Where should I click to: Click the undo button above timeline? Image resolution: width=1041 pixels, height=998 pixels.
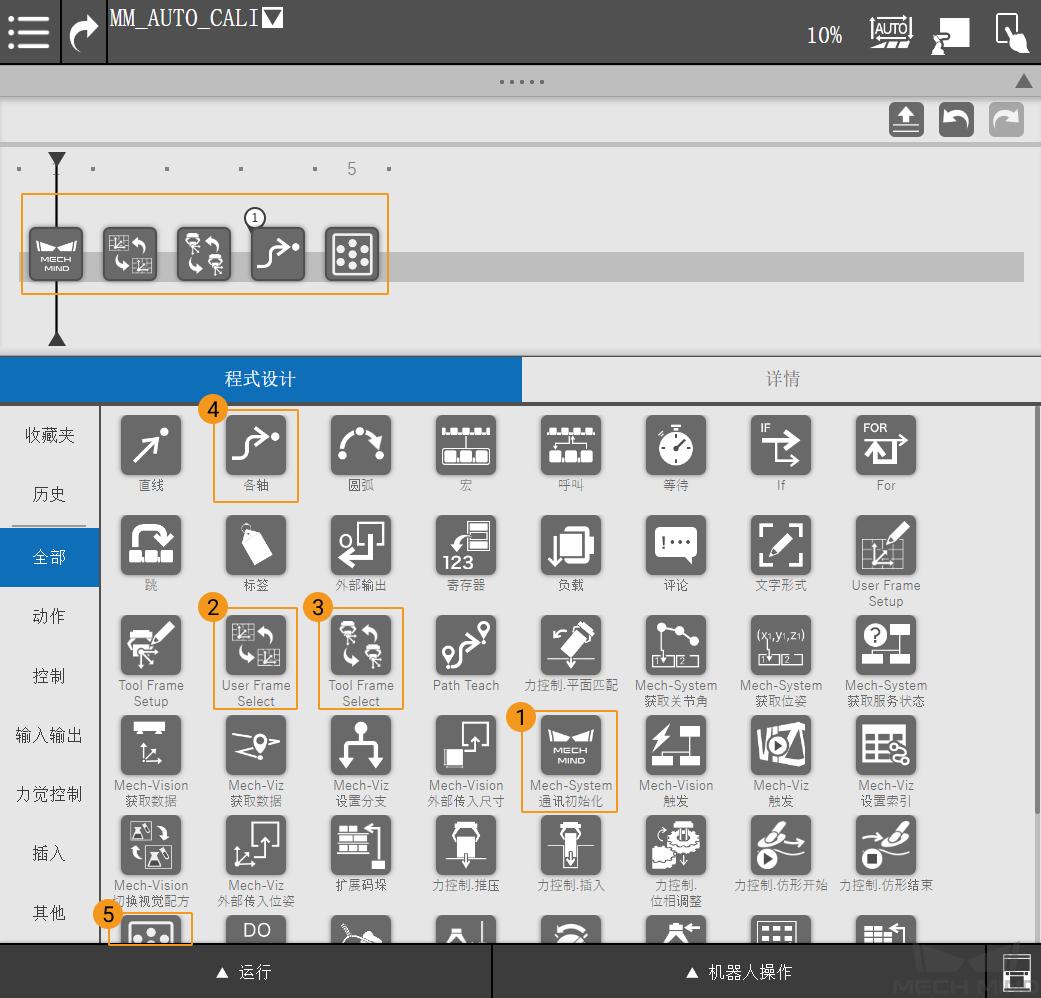[956, 120]
